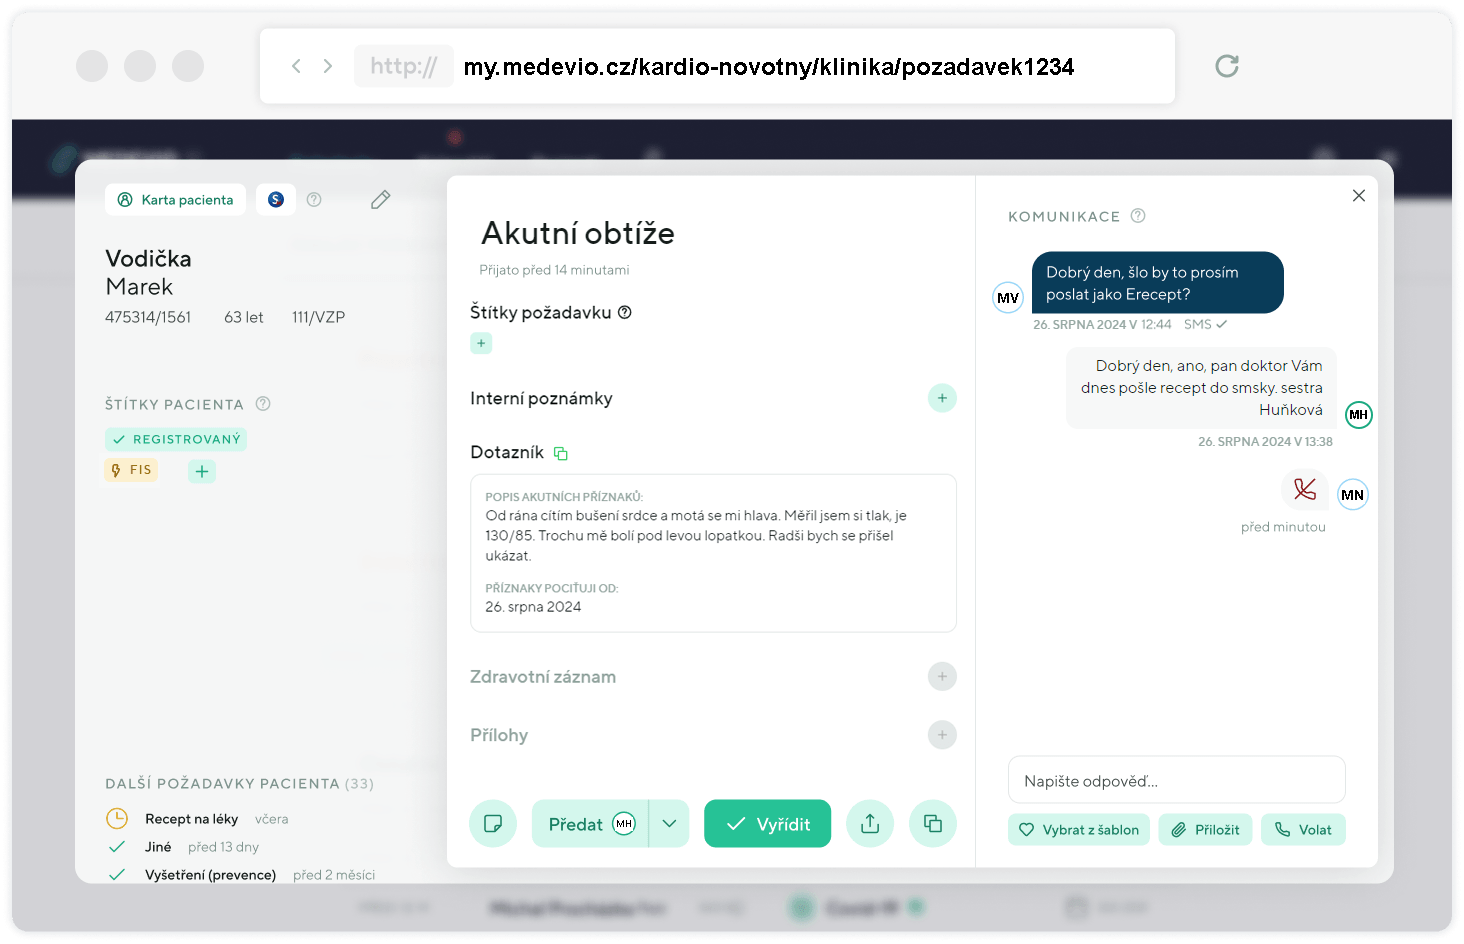Click the missed call icon in chat
This screenshot has width=1464, height=944.
pos(1304,490)
